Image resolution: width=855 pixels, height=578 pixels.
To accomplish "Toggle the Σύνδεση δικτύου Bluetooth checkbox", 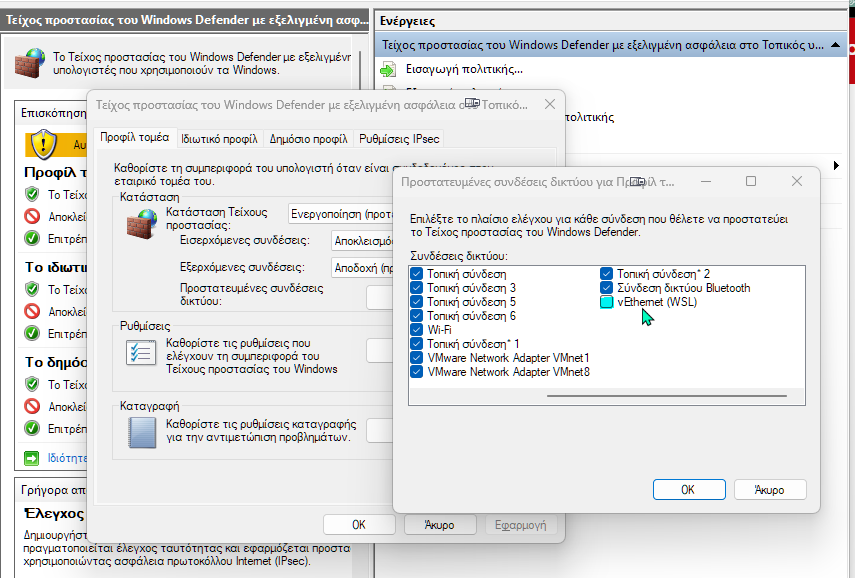I will coord(607,288).
